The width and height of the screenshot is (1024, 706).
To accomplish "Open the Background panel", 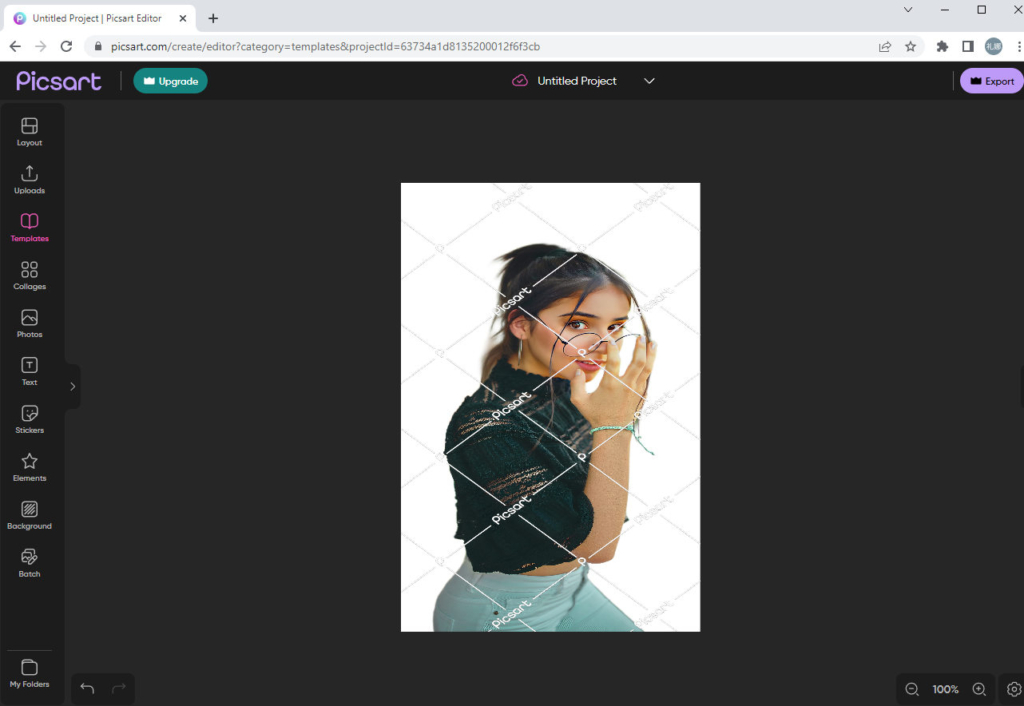I will [29, 515].
